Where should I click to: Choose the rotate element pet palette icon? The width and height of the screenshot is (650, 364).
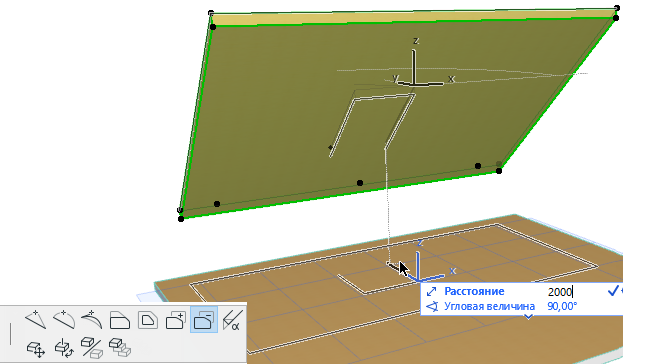pyautogui.click(x=64, y=348)
